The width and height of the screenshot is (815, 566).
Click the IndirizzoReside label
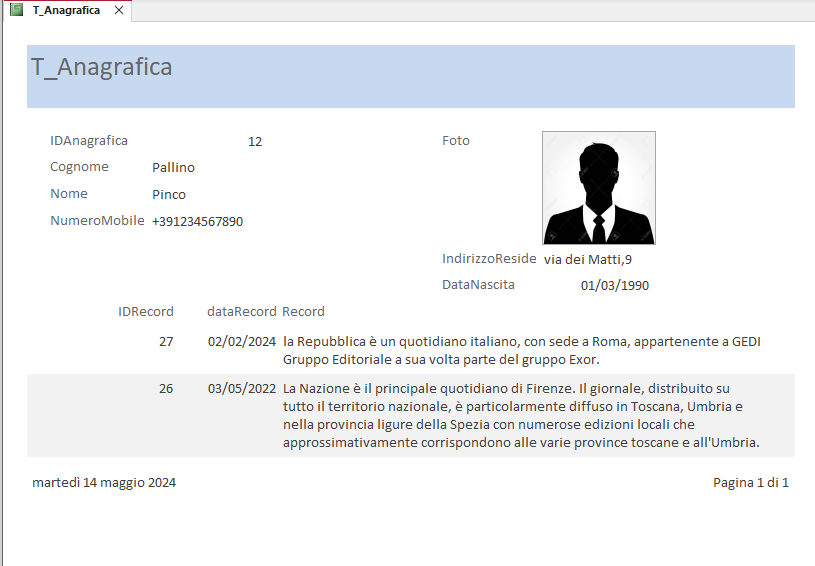pos(489,259)
